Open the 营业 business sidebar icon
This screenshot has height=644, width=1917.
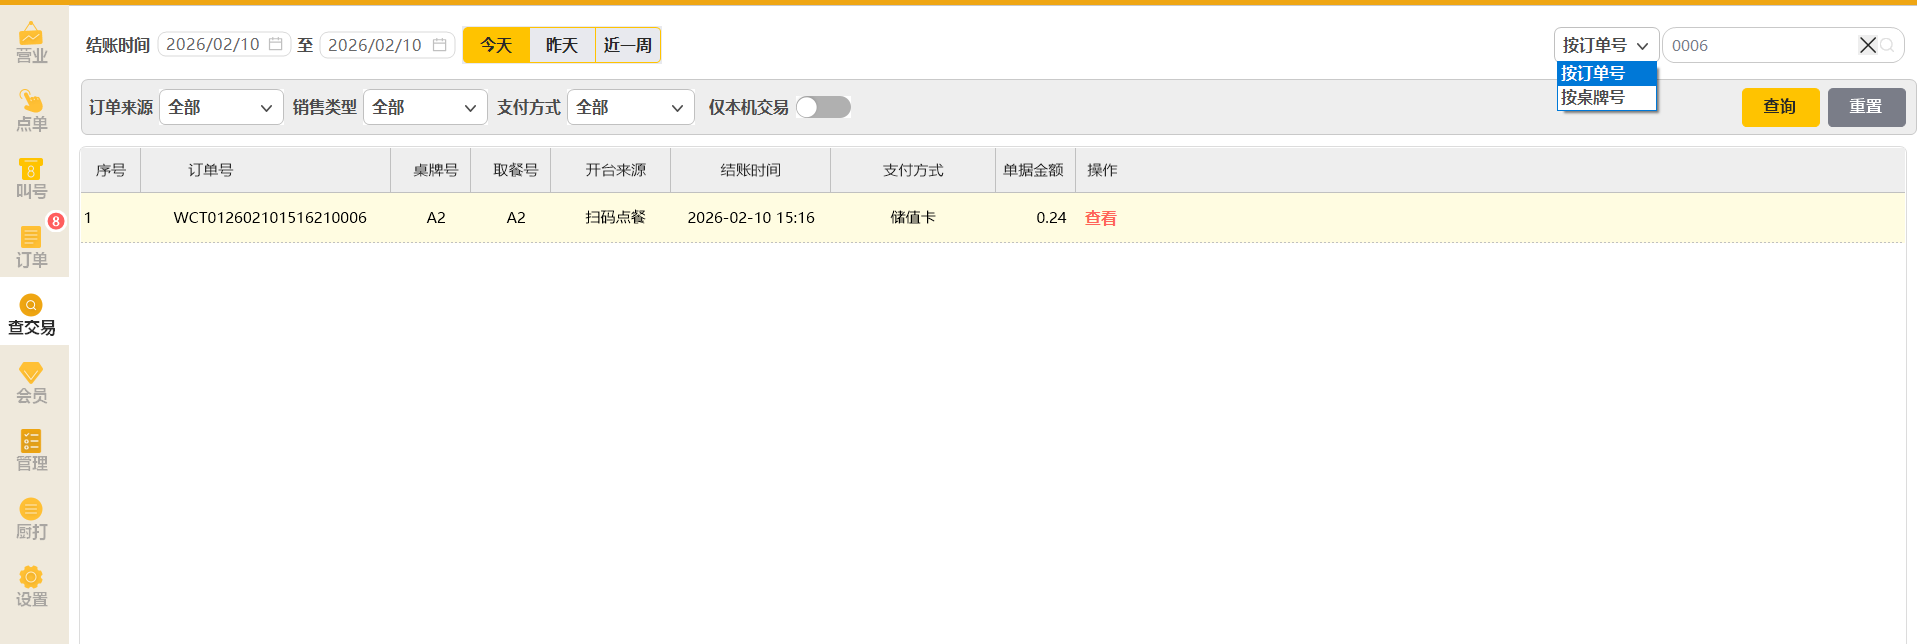(32, 43)
